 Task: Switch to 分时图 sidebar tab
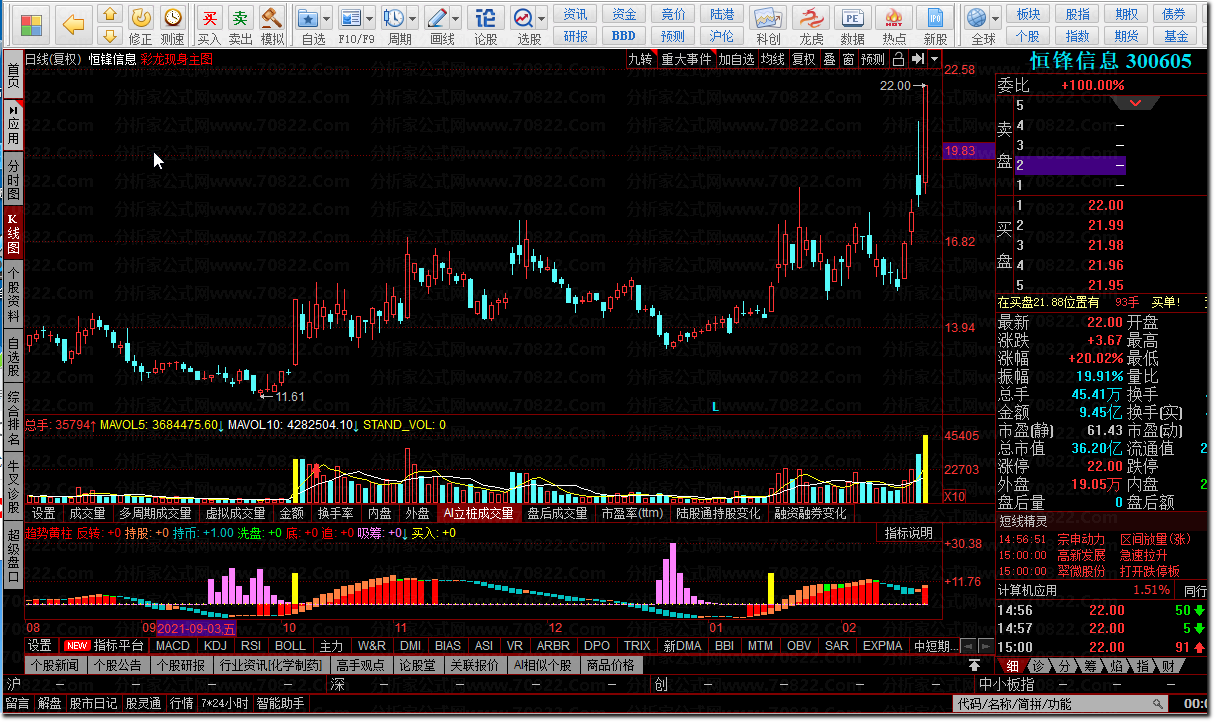(13, 179)
